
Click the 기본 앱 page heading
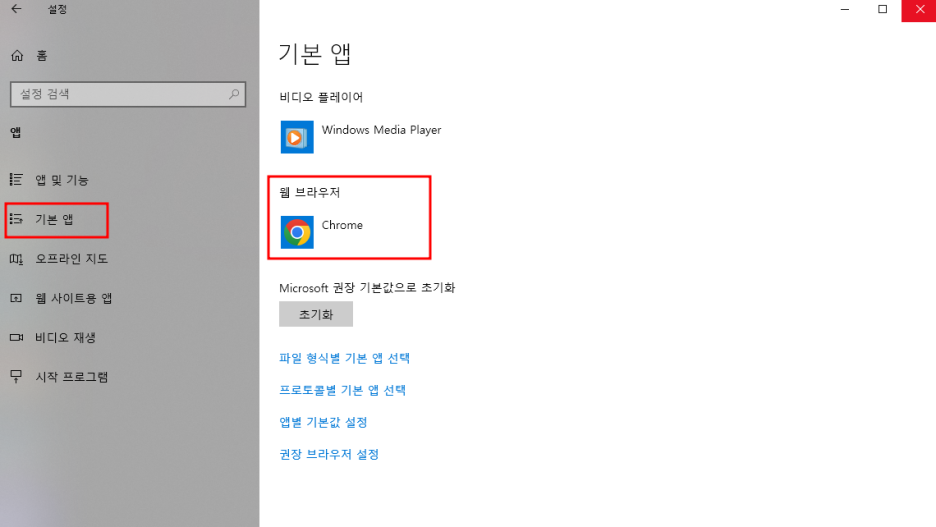point(315,54)
